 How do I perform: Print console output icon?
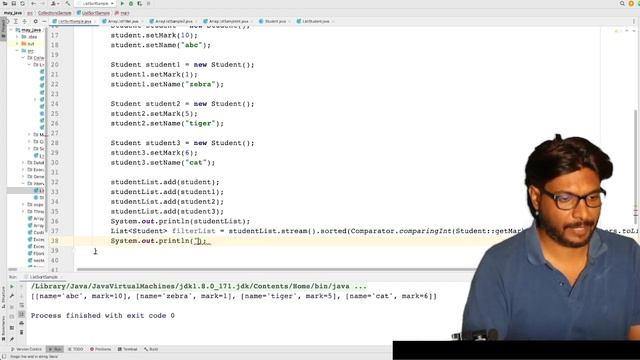click(22, 323)
